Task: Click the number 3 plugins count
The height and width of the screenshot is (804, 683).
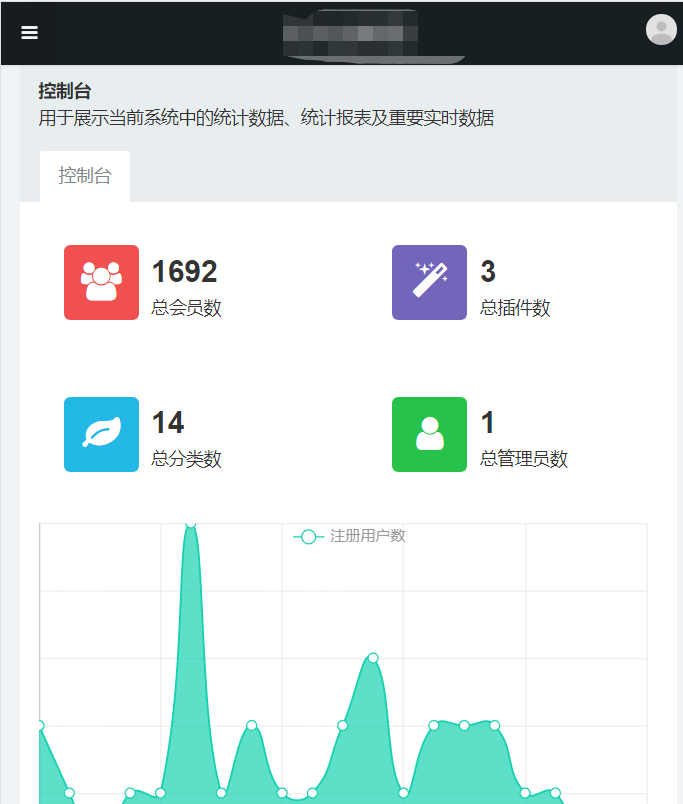Action: [488, 271]
